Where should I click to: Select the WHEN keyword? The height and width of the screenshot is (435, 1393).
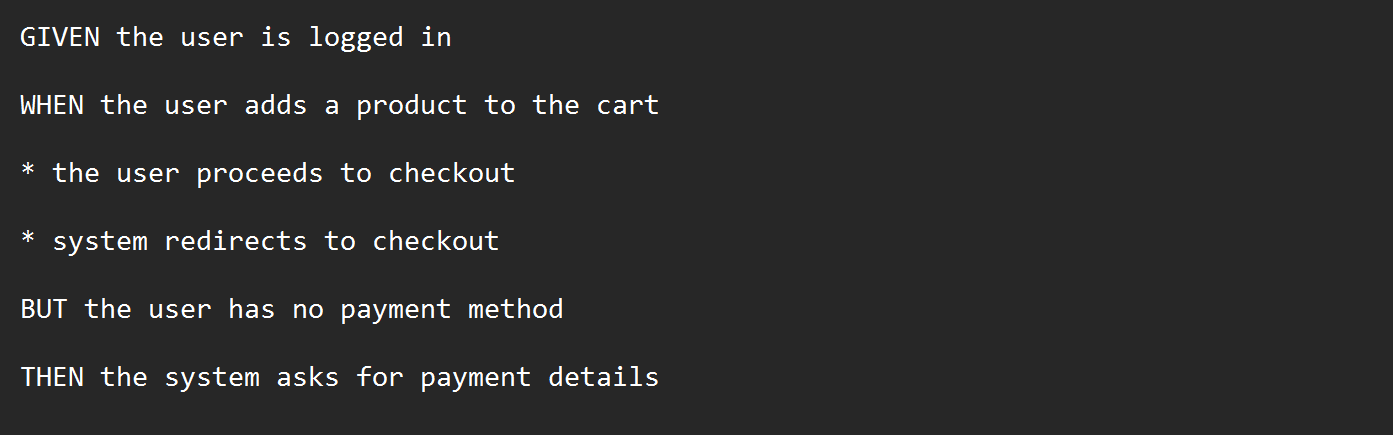[51, 106]
